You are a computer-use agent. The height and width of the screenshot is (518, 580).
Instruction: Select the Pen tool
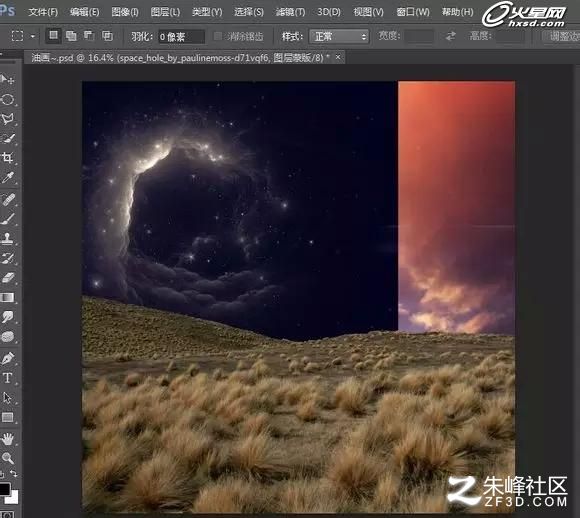click(7, 358)
